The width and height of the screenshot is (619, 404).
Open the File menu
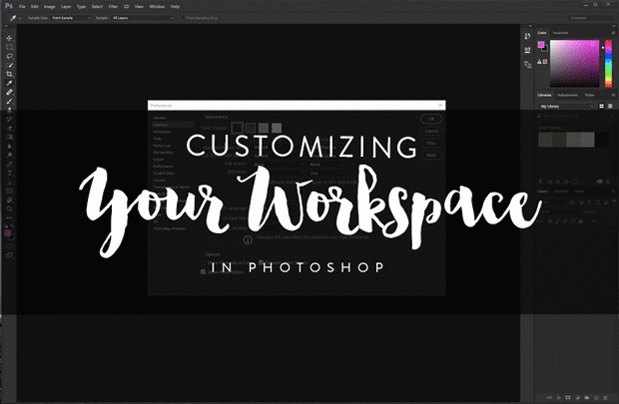coord(22,6)
